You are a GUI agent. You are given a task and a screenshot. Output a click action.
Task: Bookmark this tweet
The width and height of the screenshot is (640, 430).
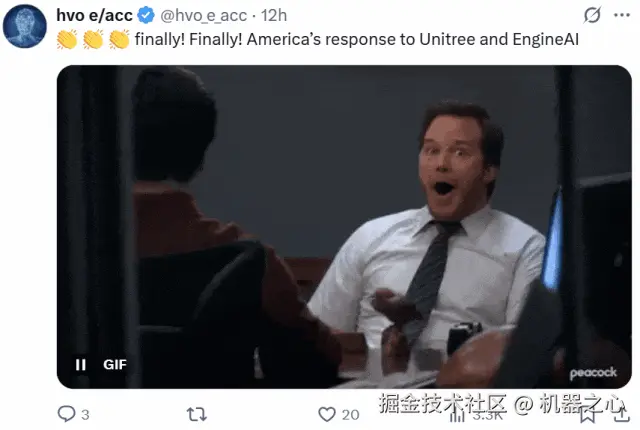tap(587, 414)
